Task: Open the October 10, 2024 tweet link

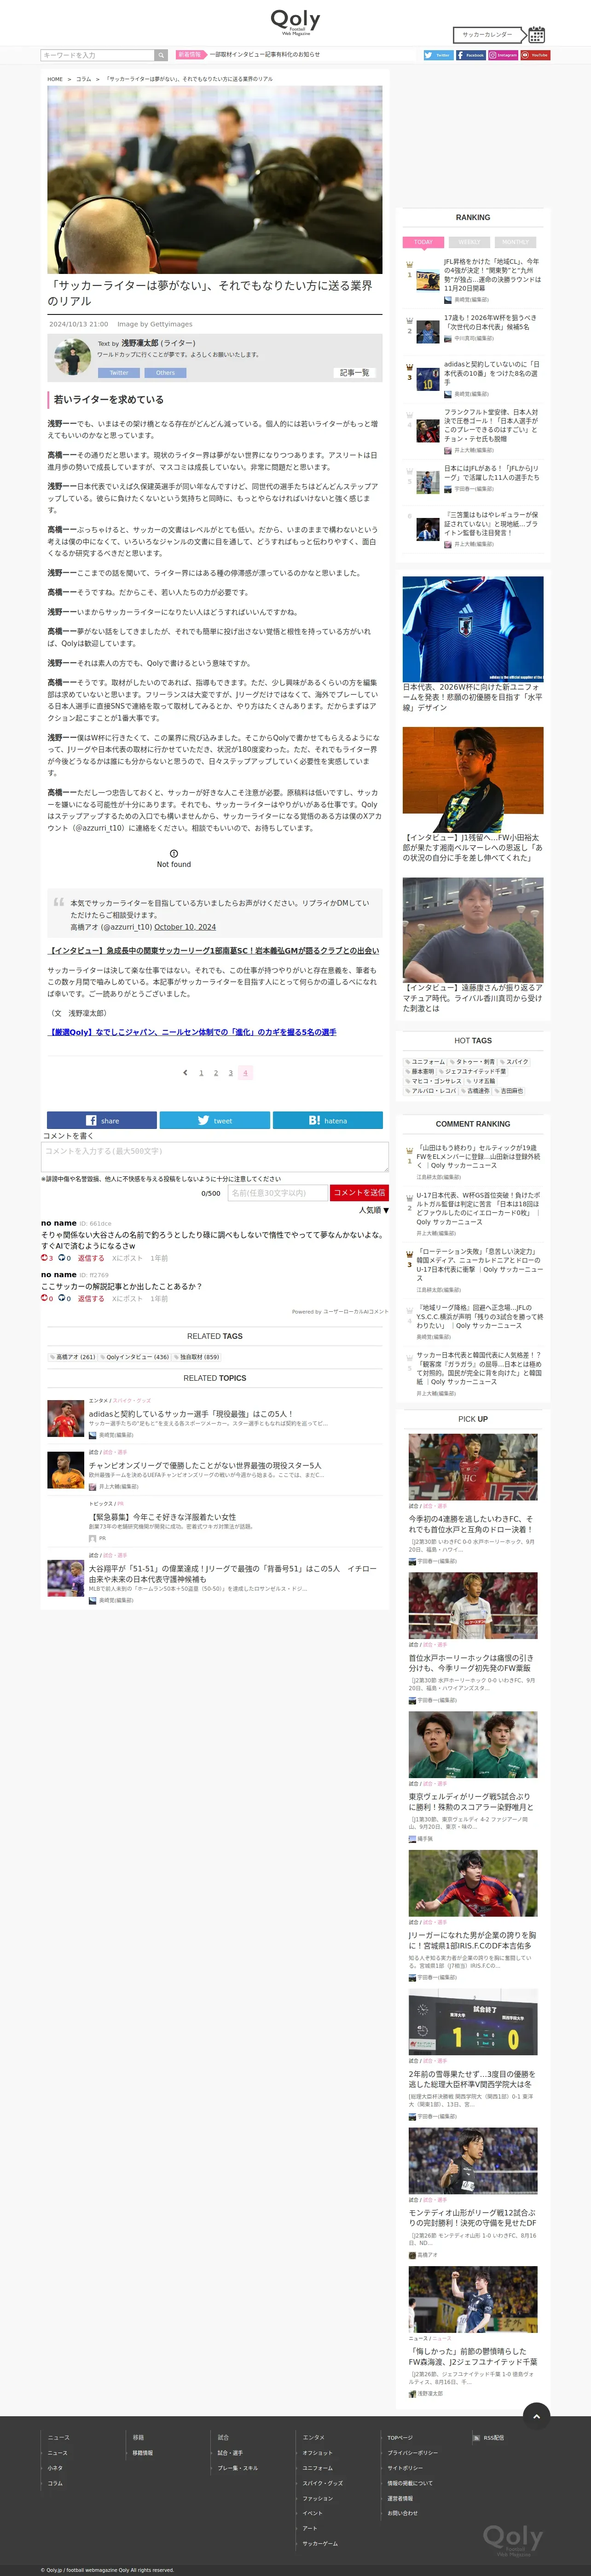Action: click(x=185, y=927)
